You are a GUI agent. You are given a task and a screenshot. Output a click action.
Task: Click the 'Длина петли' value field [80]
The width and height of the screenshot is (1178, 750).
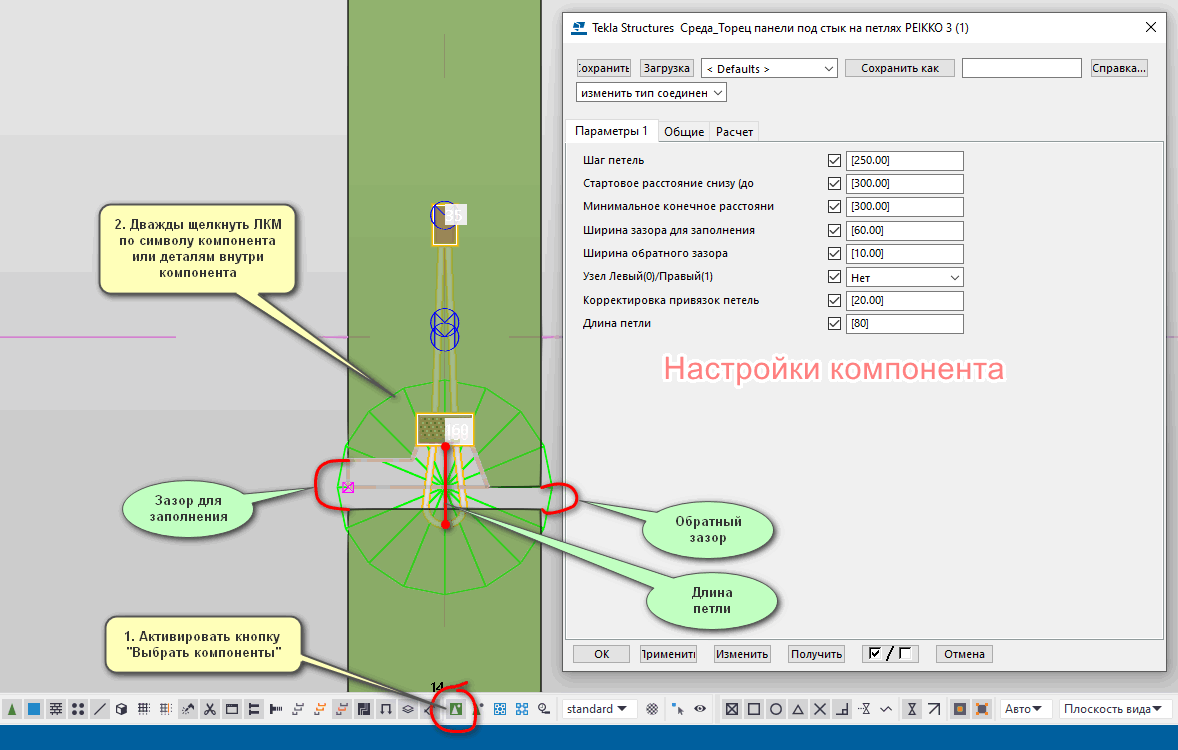point(905,324)
